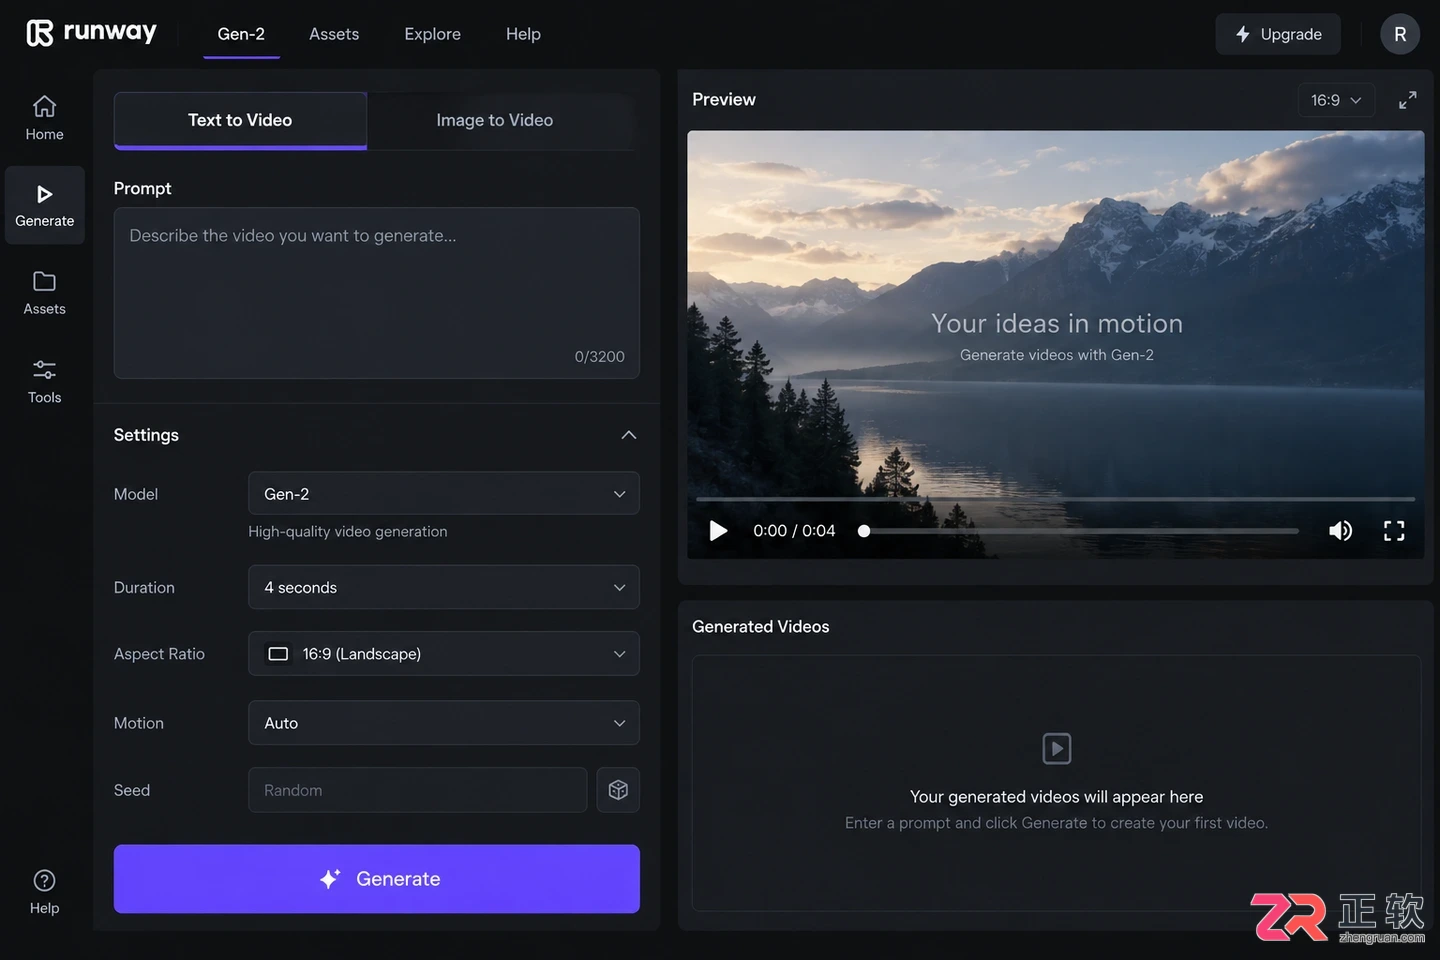Open Help from the sidebar bottom
Viewport: 1440px width, 960px height.
click(x=44, y=893)
